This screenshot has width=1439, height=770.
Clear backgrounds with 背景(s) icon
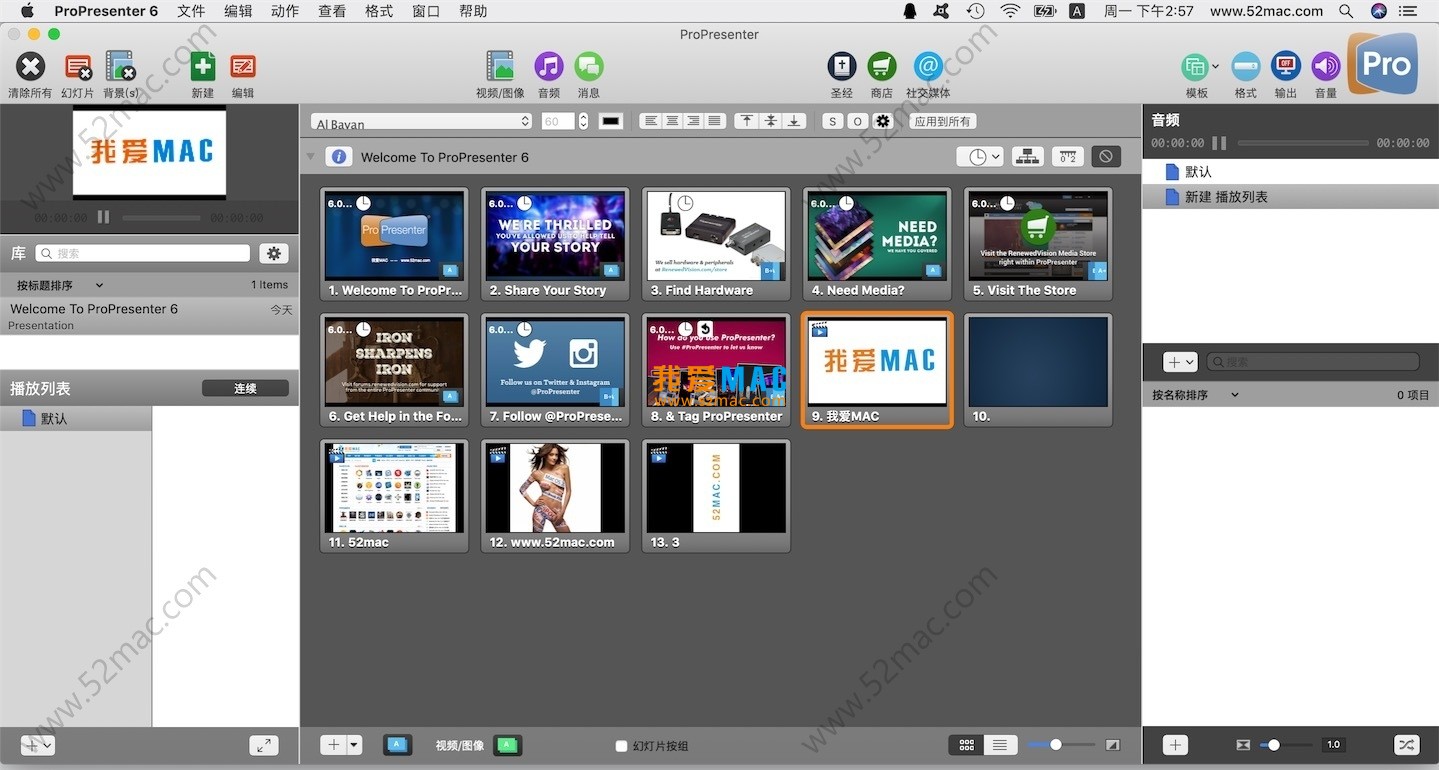point(121,67)
